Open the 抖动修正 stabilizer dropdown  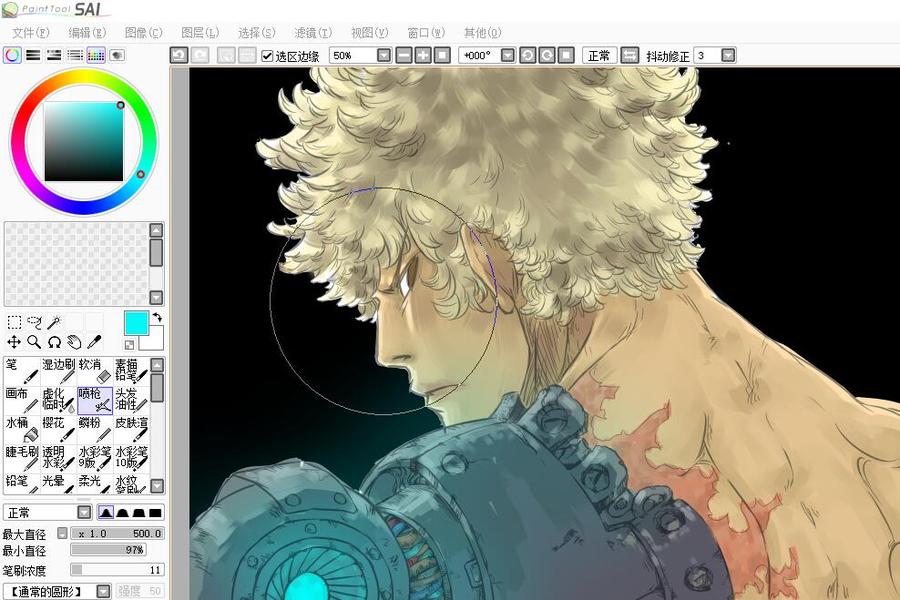728,55
